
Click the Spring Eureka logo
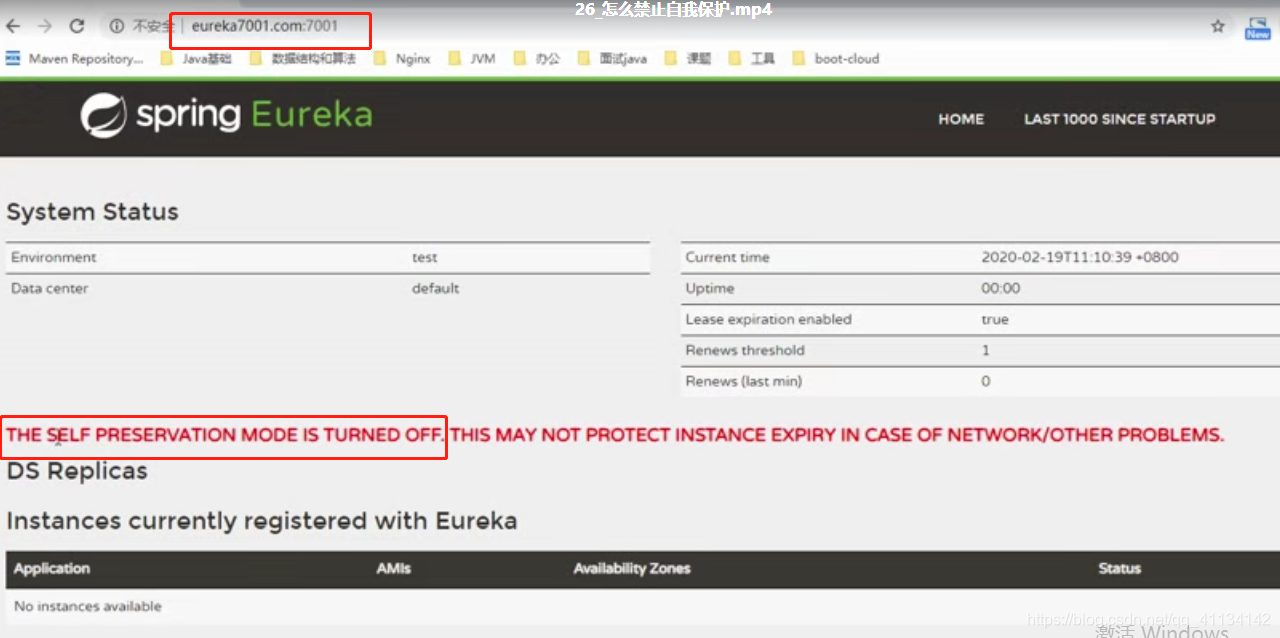pyautogui.click(x=226, y=115)
